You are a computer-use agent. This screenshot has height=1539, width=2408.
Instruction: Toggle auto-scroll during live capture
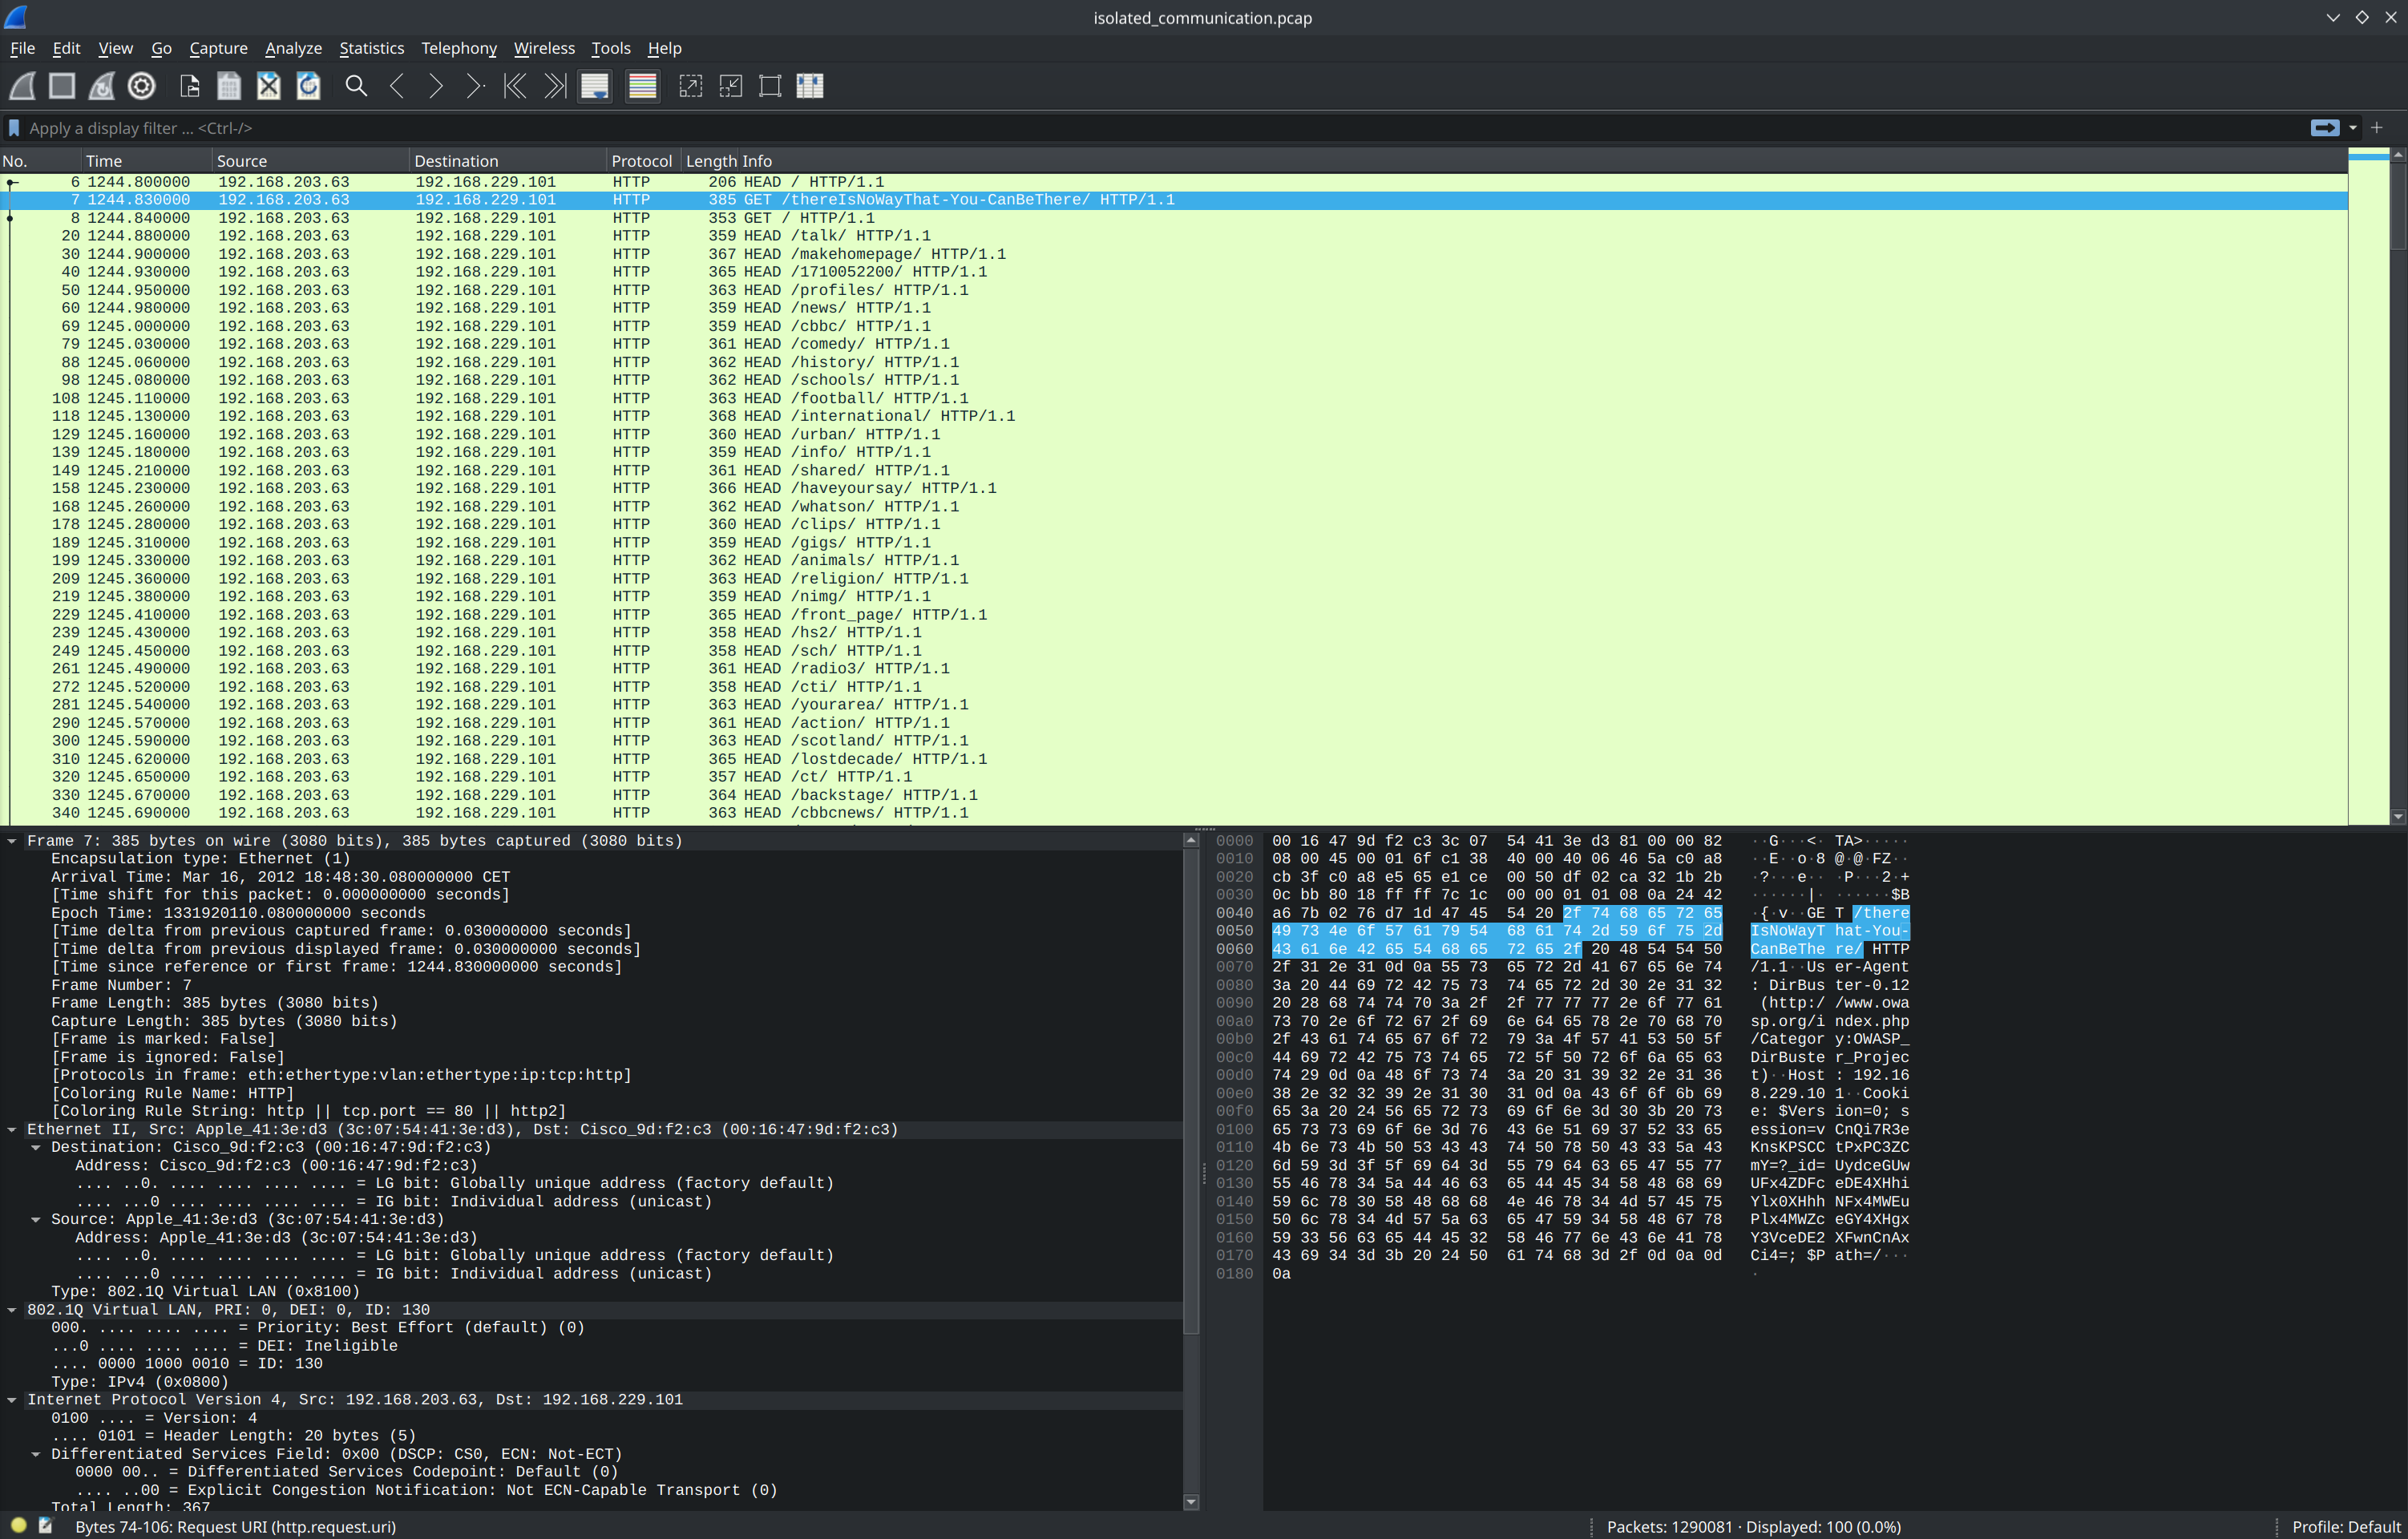[595, 86]
